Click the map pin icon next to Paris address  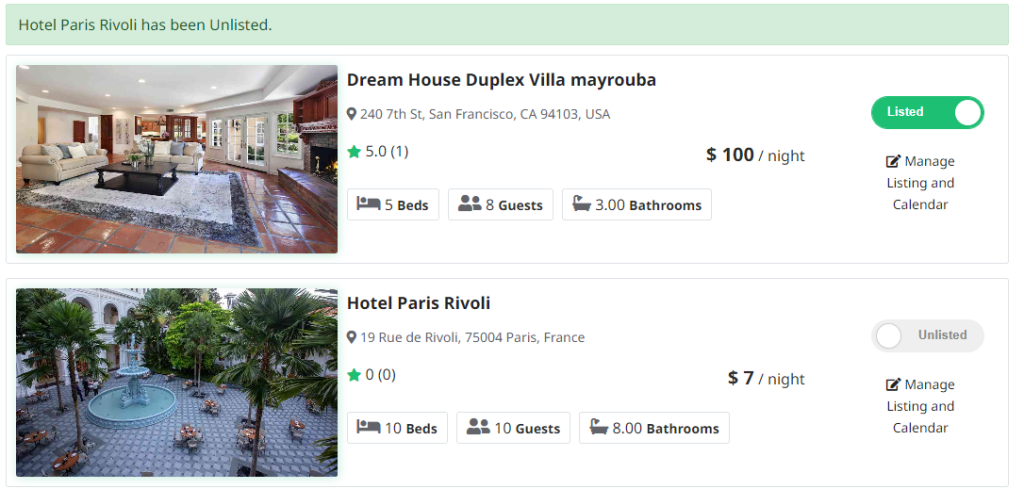tap(352, 337)
